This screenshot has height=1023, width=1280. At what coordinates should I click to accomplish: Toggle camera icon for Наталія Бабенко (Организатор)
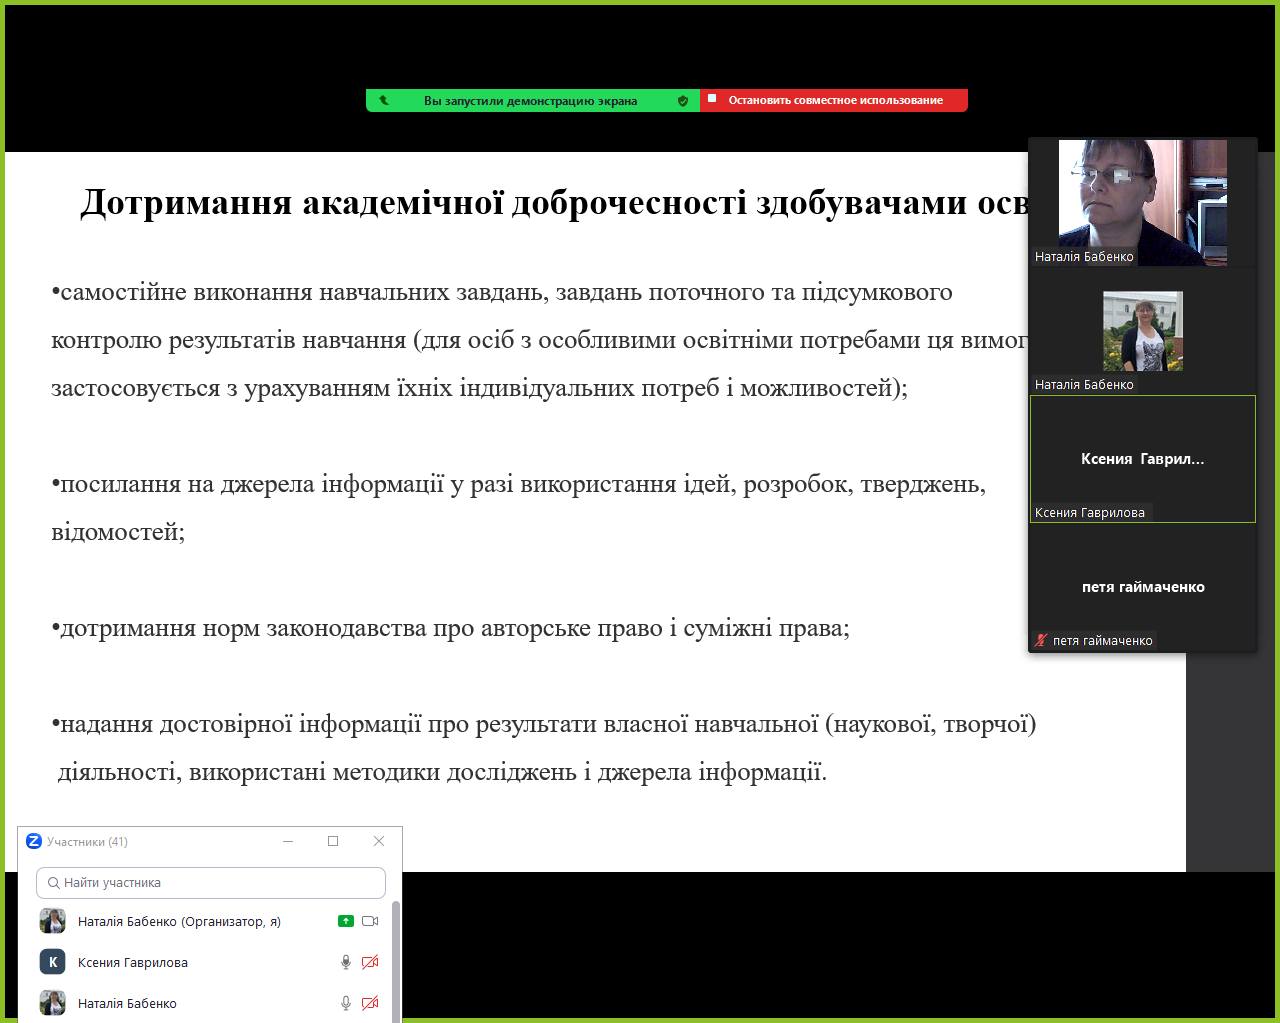[x=370, y=921]
